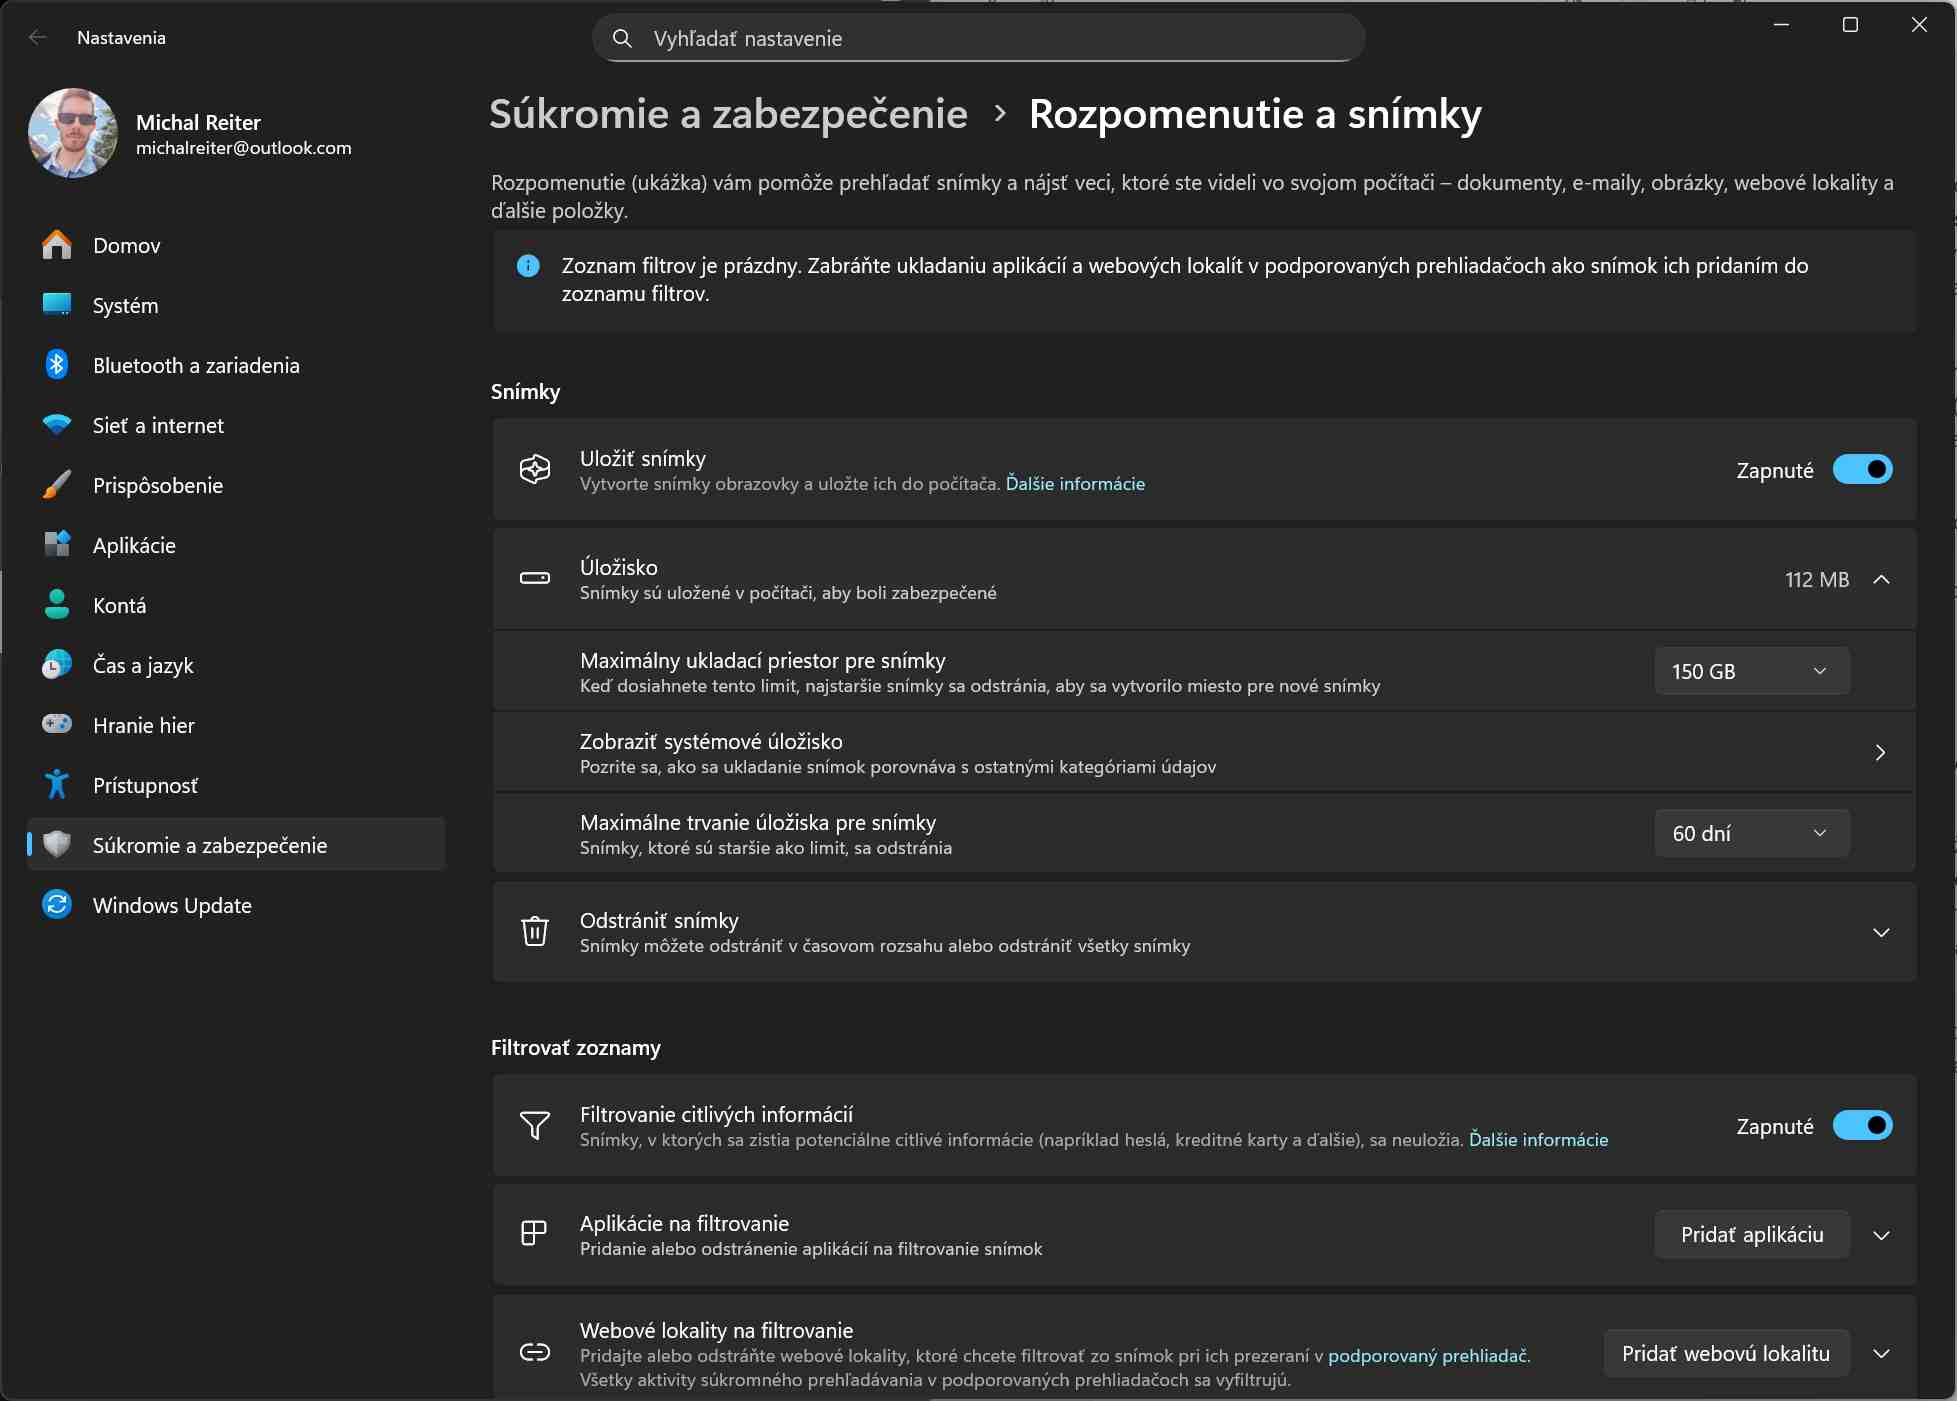Go to Systém in the sidebar

point(125,306)
